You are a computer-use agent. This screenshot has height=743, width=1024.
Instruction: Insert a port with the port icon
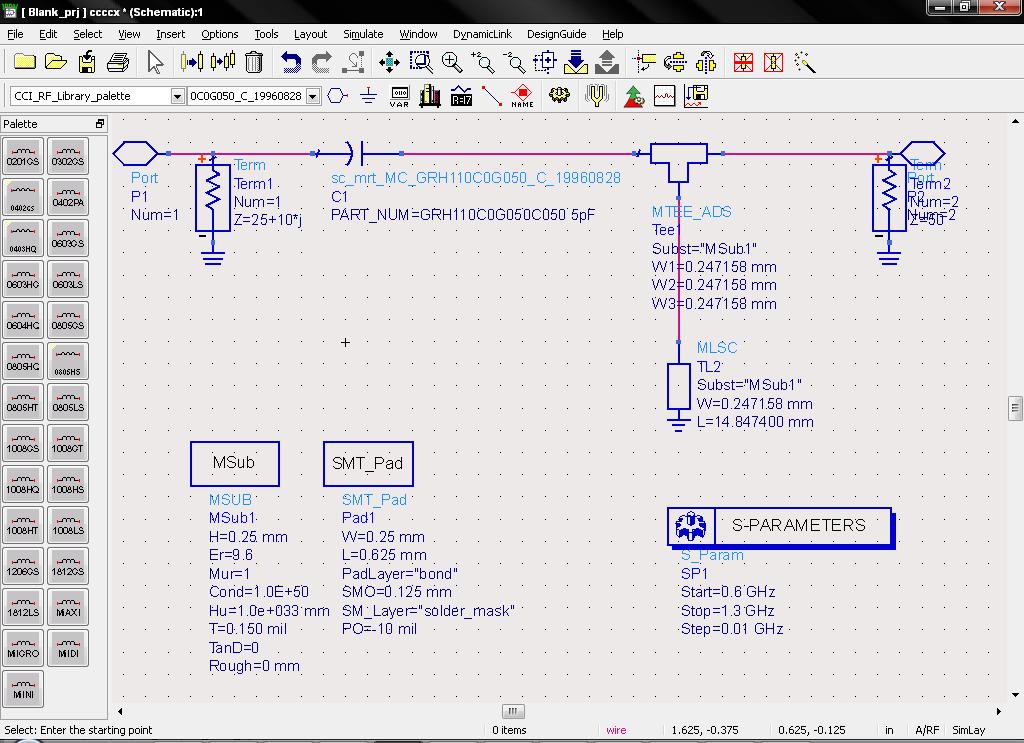337,96
